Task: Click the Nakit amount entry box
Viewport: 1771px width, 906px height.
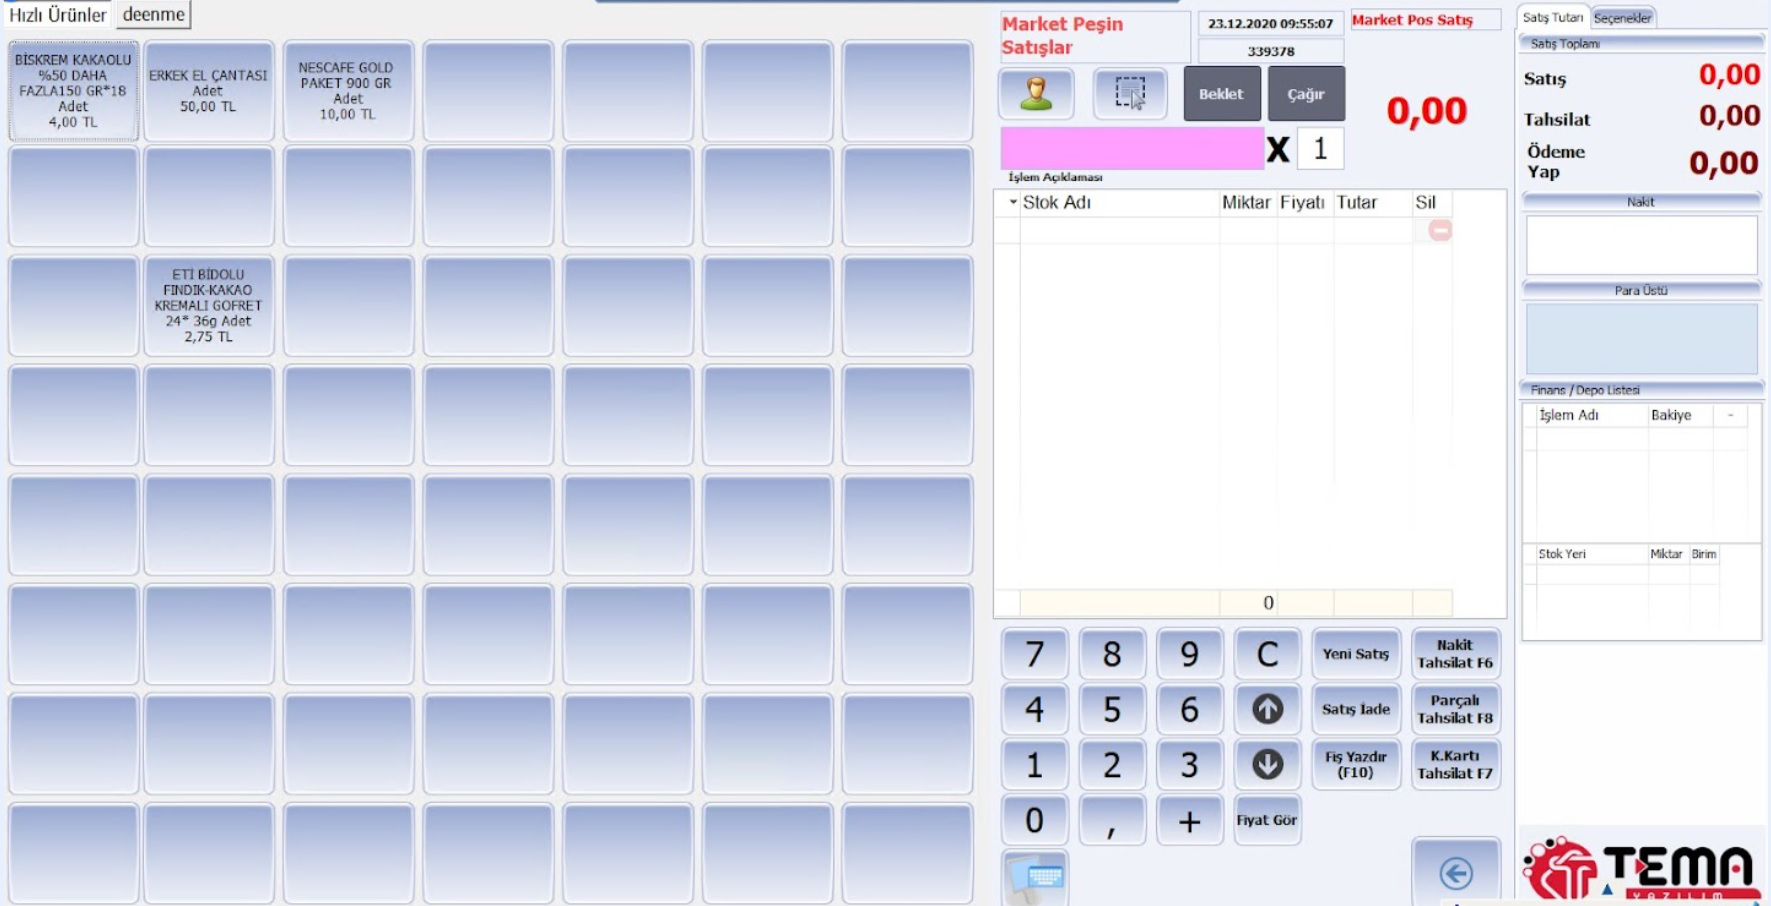Action: (x=1640, y=245)
